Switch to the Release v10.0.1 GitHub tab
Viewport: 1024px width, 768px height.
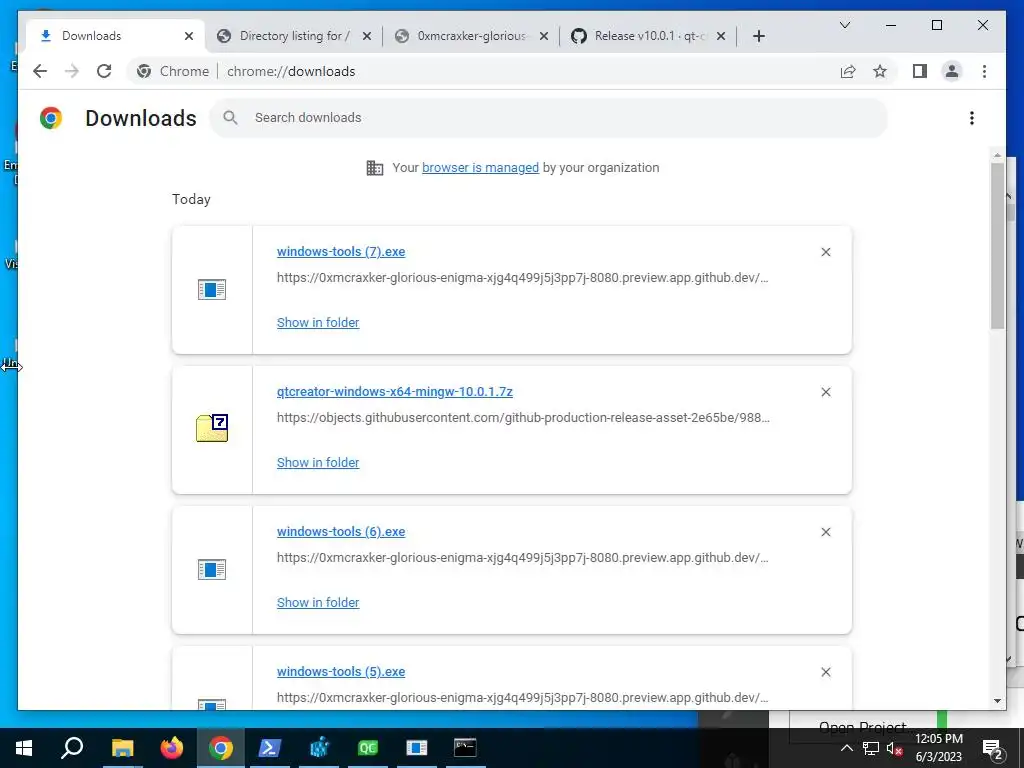[649, 36]
